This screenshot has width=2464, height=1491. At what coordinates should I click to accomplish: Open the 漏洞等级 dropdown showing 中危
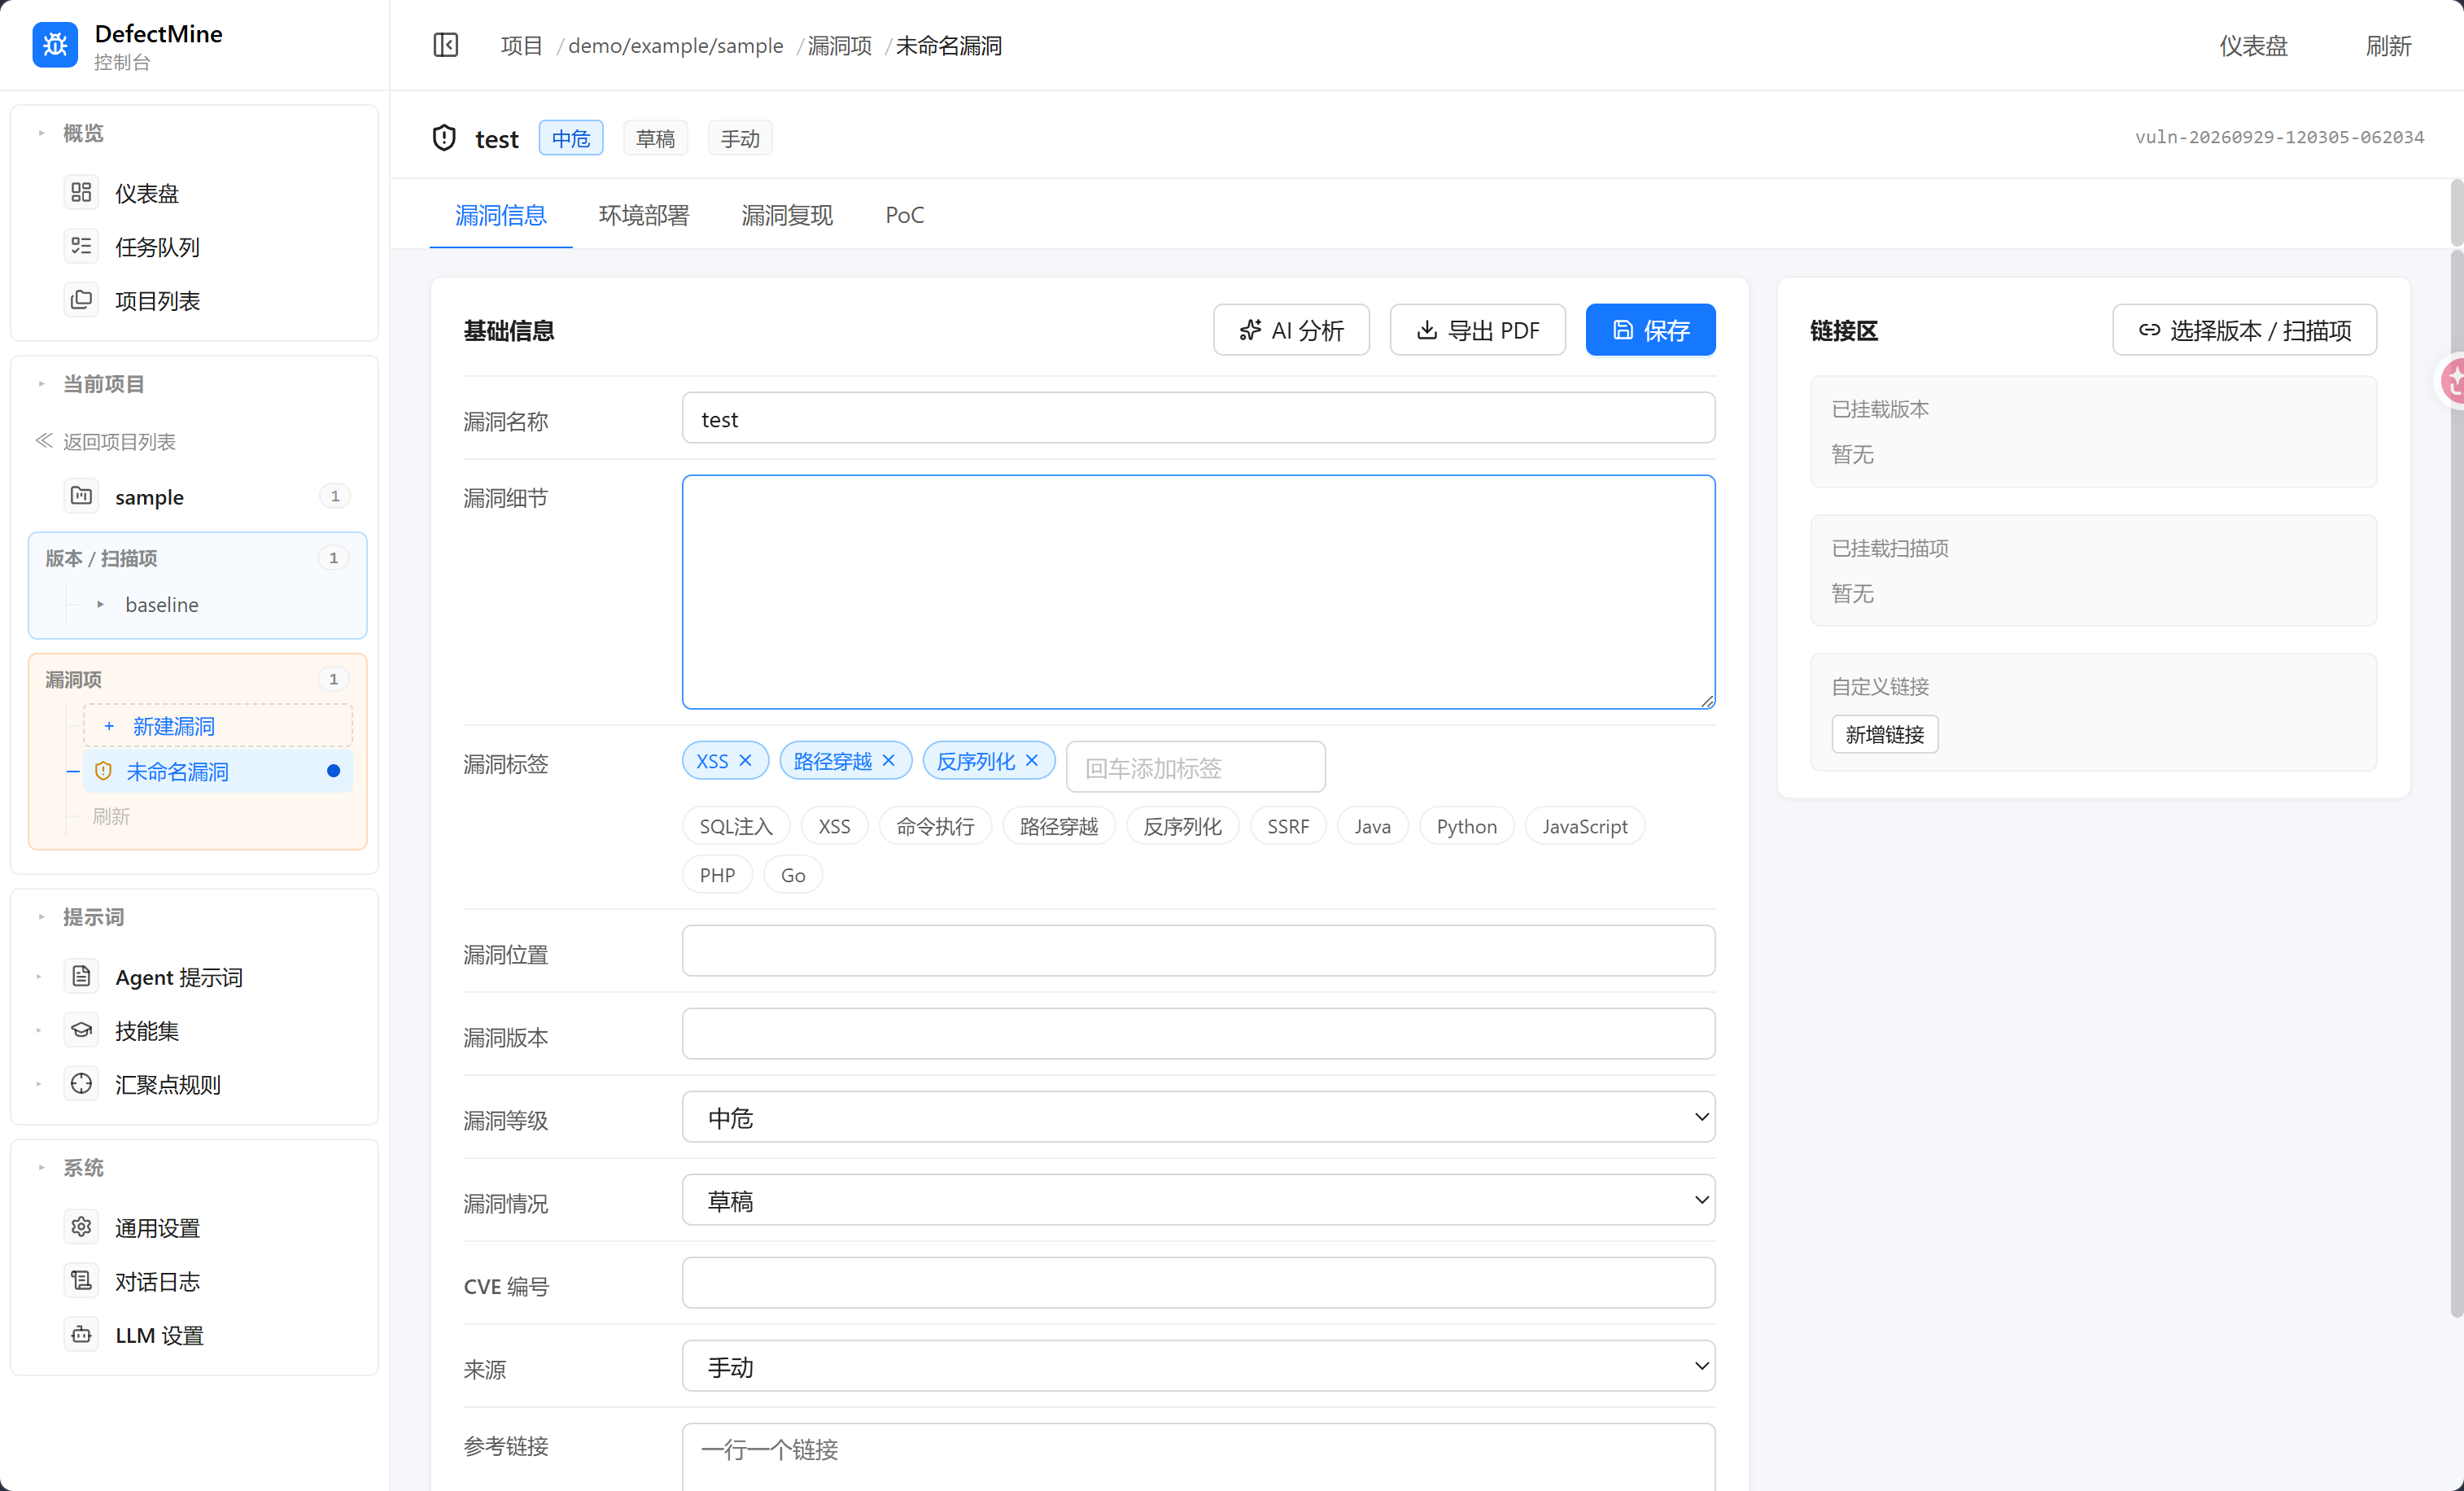tap(1198, 1117)
